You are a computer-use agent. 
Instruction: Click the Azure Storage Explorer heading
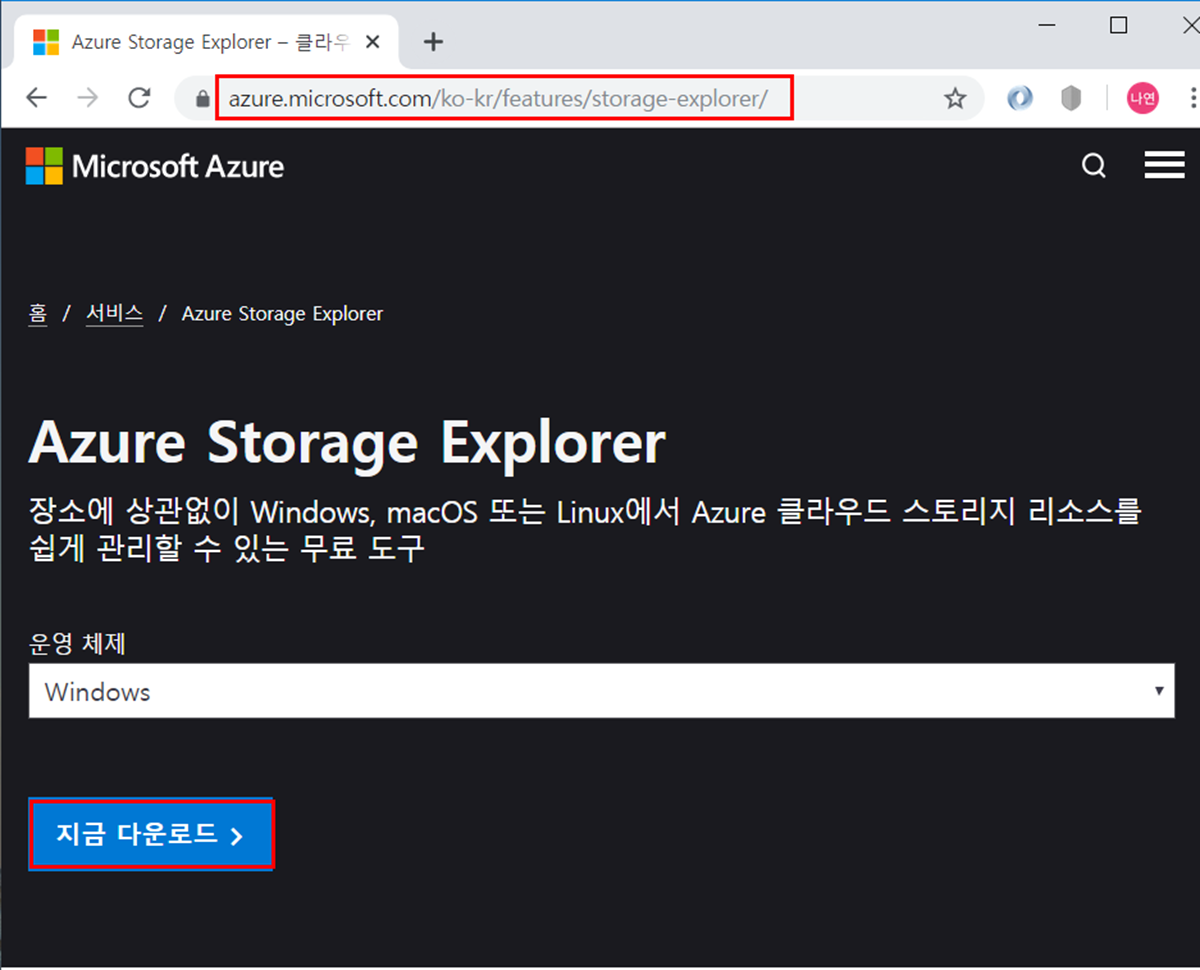coord(347,443)
